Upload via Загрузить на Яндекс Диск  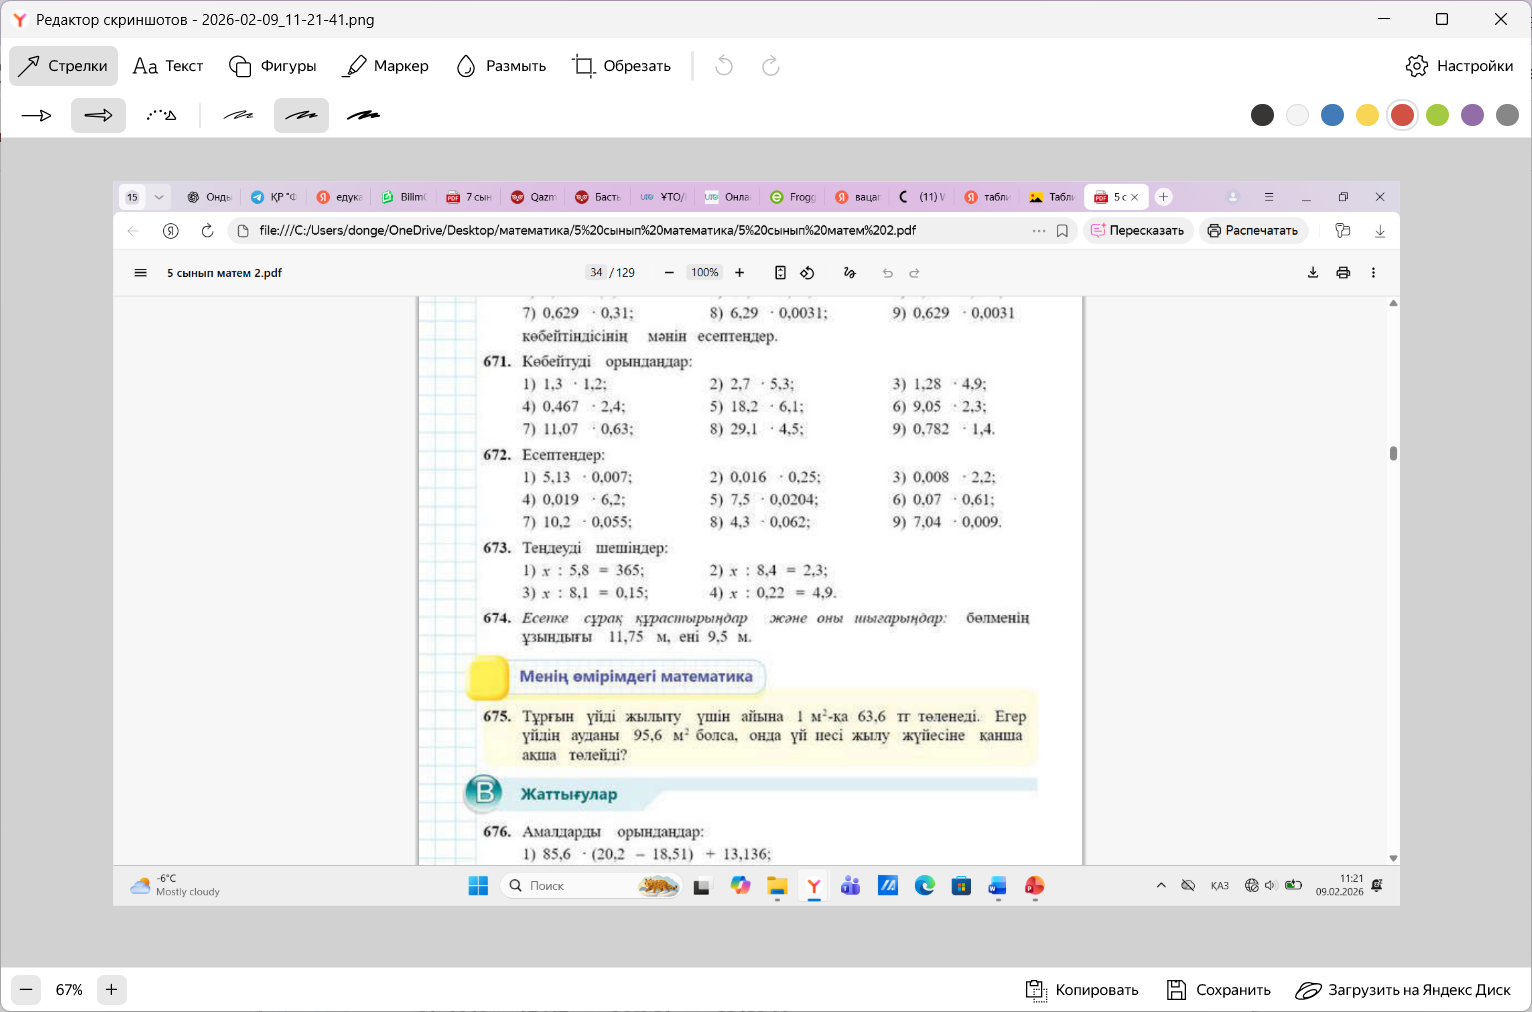(x=1403, y=990)
